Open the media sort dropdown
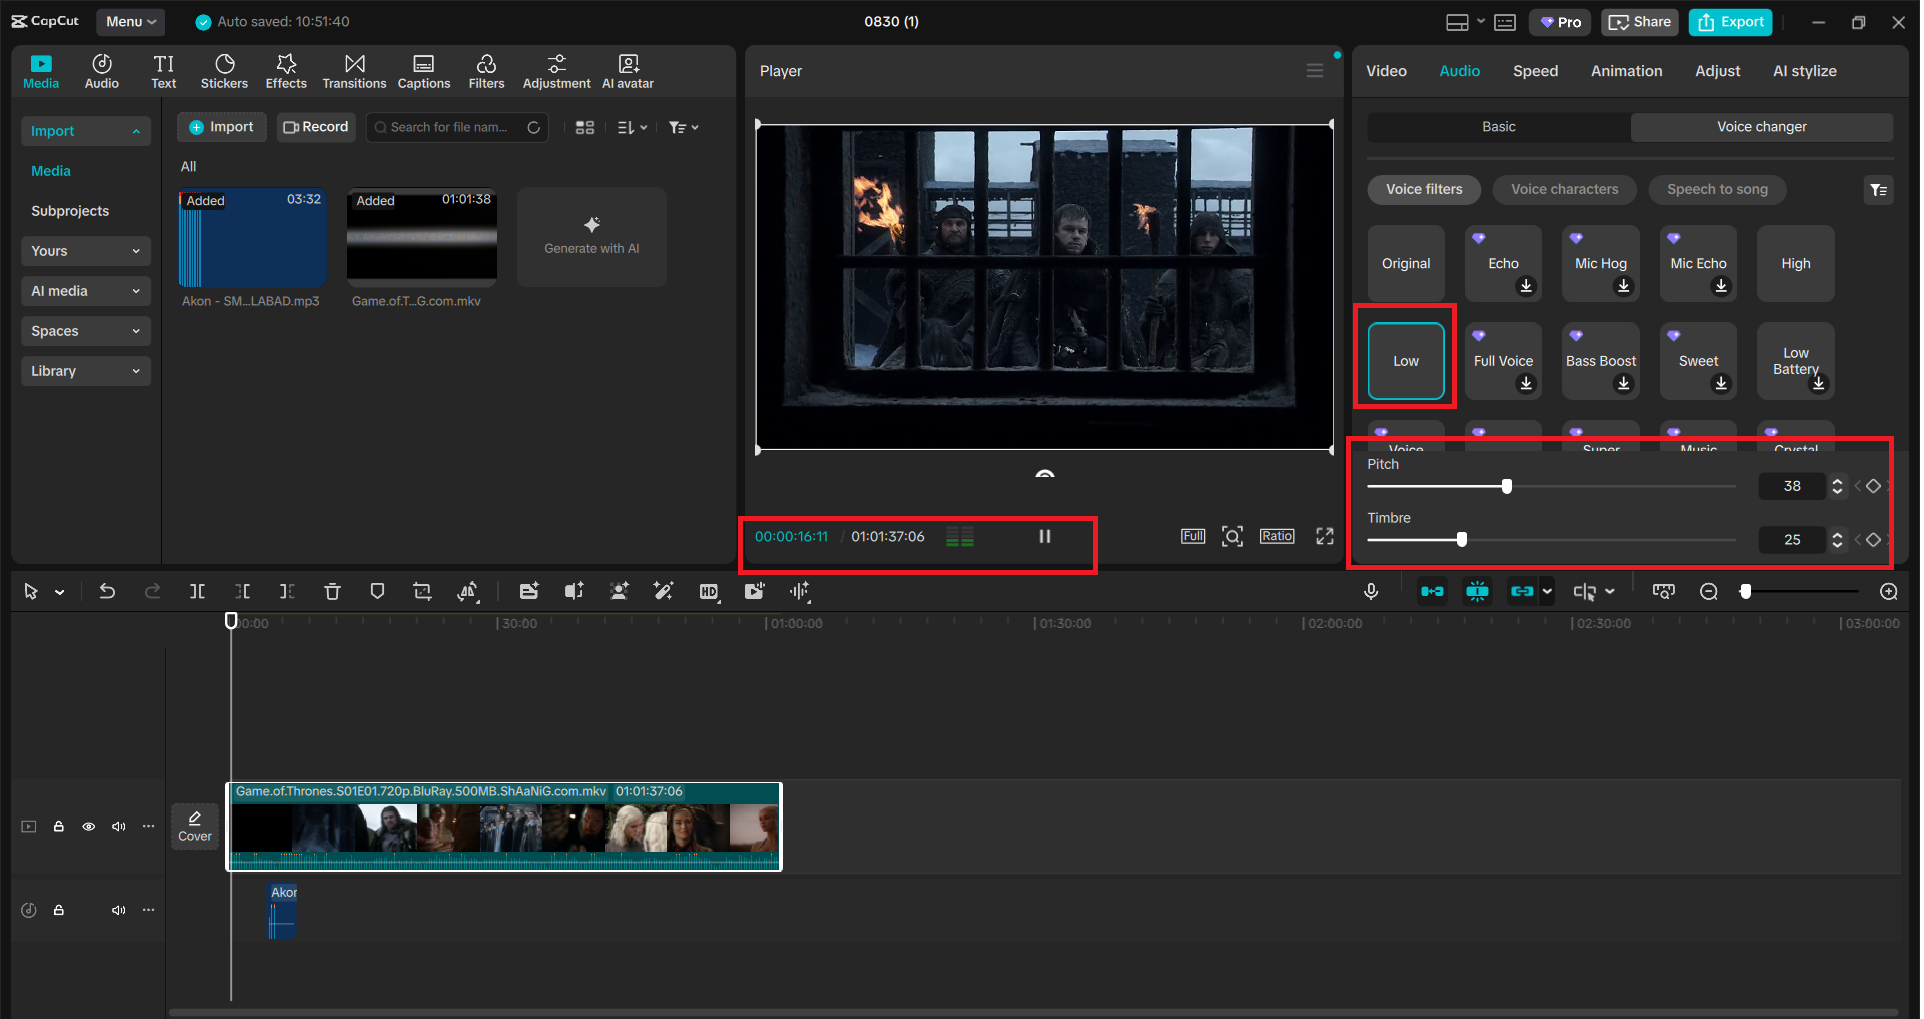 (633, 128)
